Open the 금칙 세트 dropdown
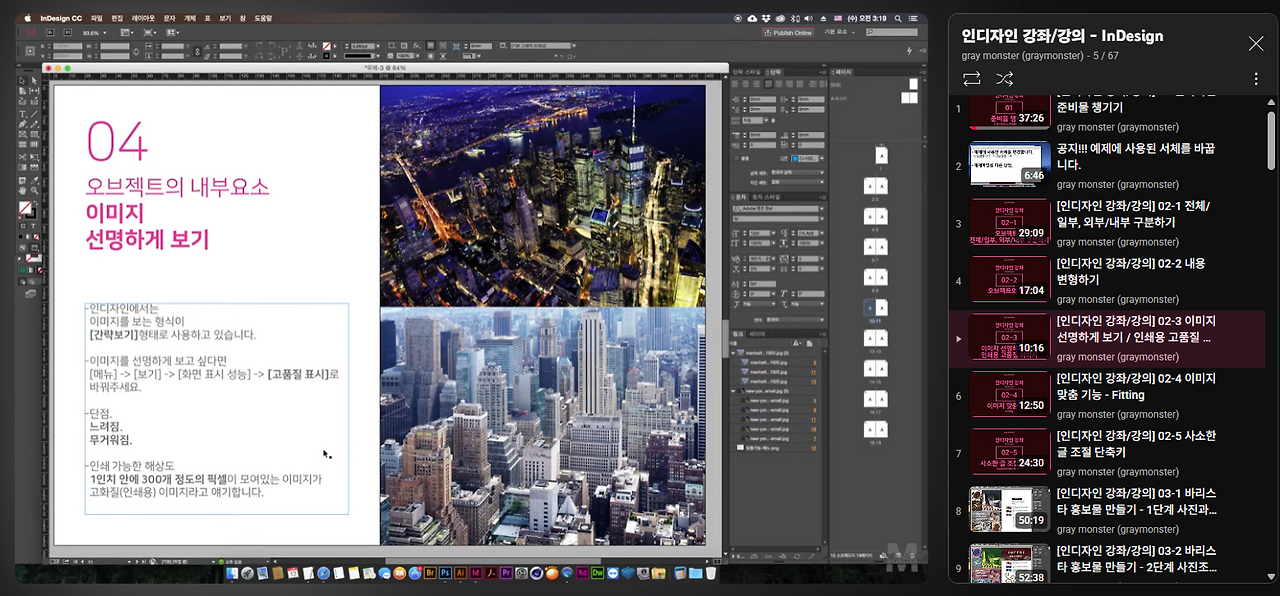 pyautogui.click(x=798, y=172)
